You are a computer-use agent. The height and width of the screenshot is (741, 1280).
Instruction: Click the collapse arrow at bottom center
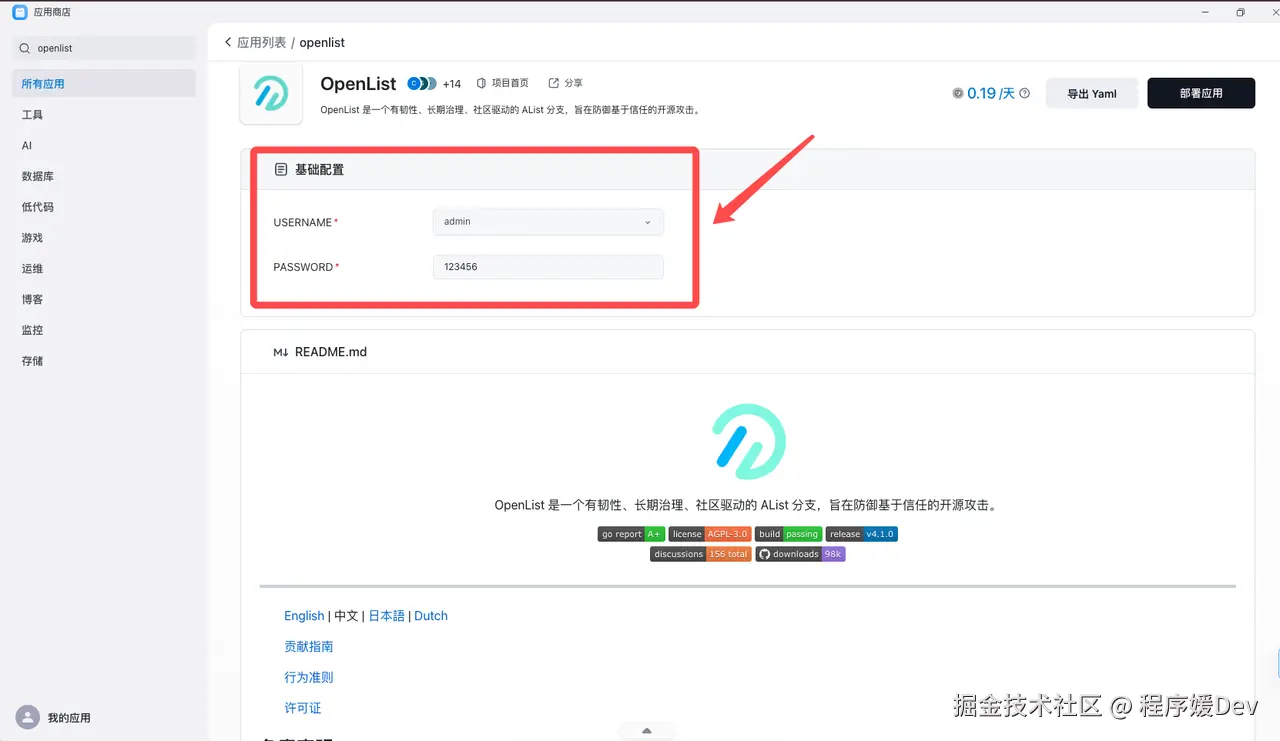pyautogui.click(x=647, y=731)
